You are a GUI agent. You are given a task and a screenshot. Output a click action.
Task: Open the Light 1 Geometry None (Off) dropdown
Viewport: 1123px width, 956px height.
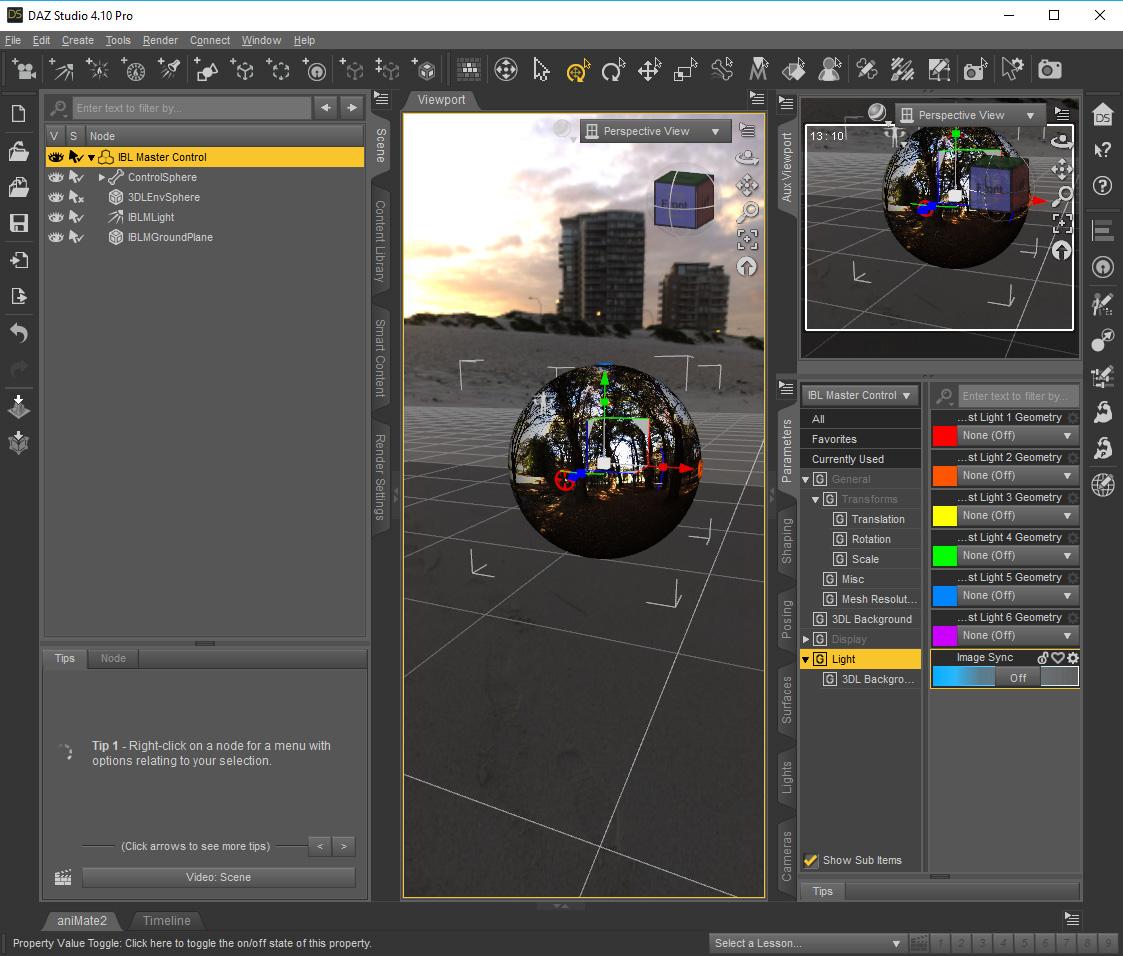pyautogui.click(x=1017, y=436)
